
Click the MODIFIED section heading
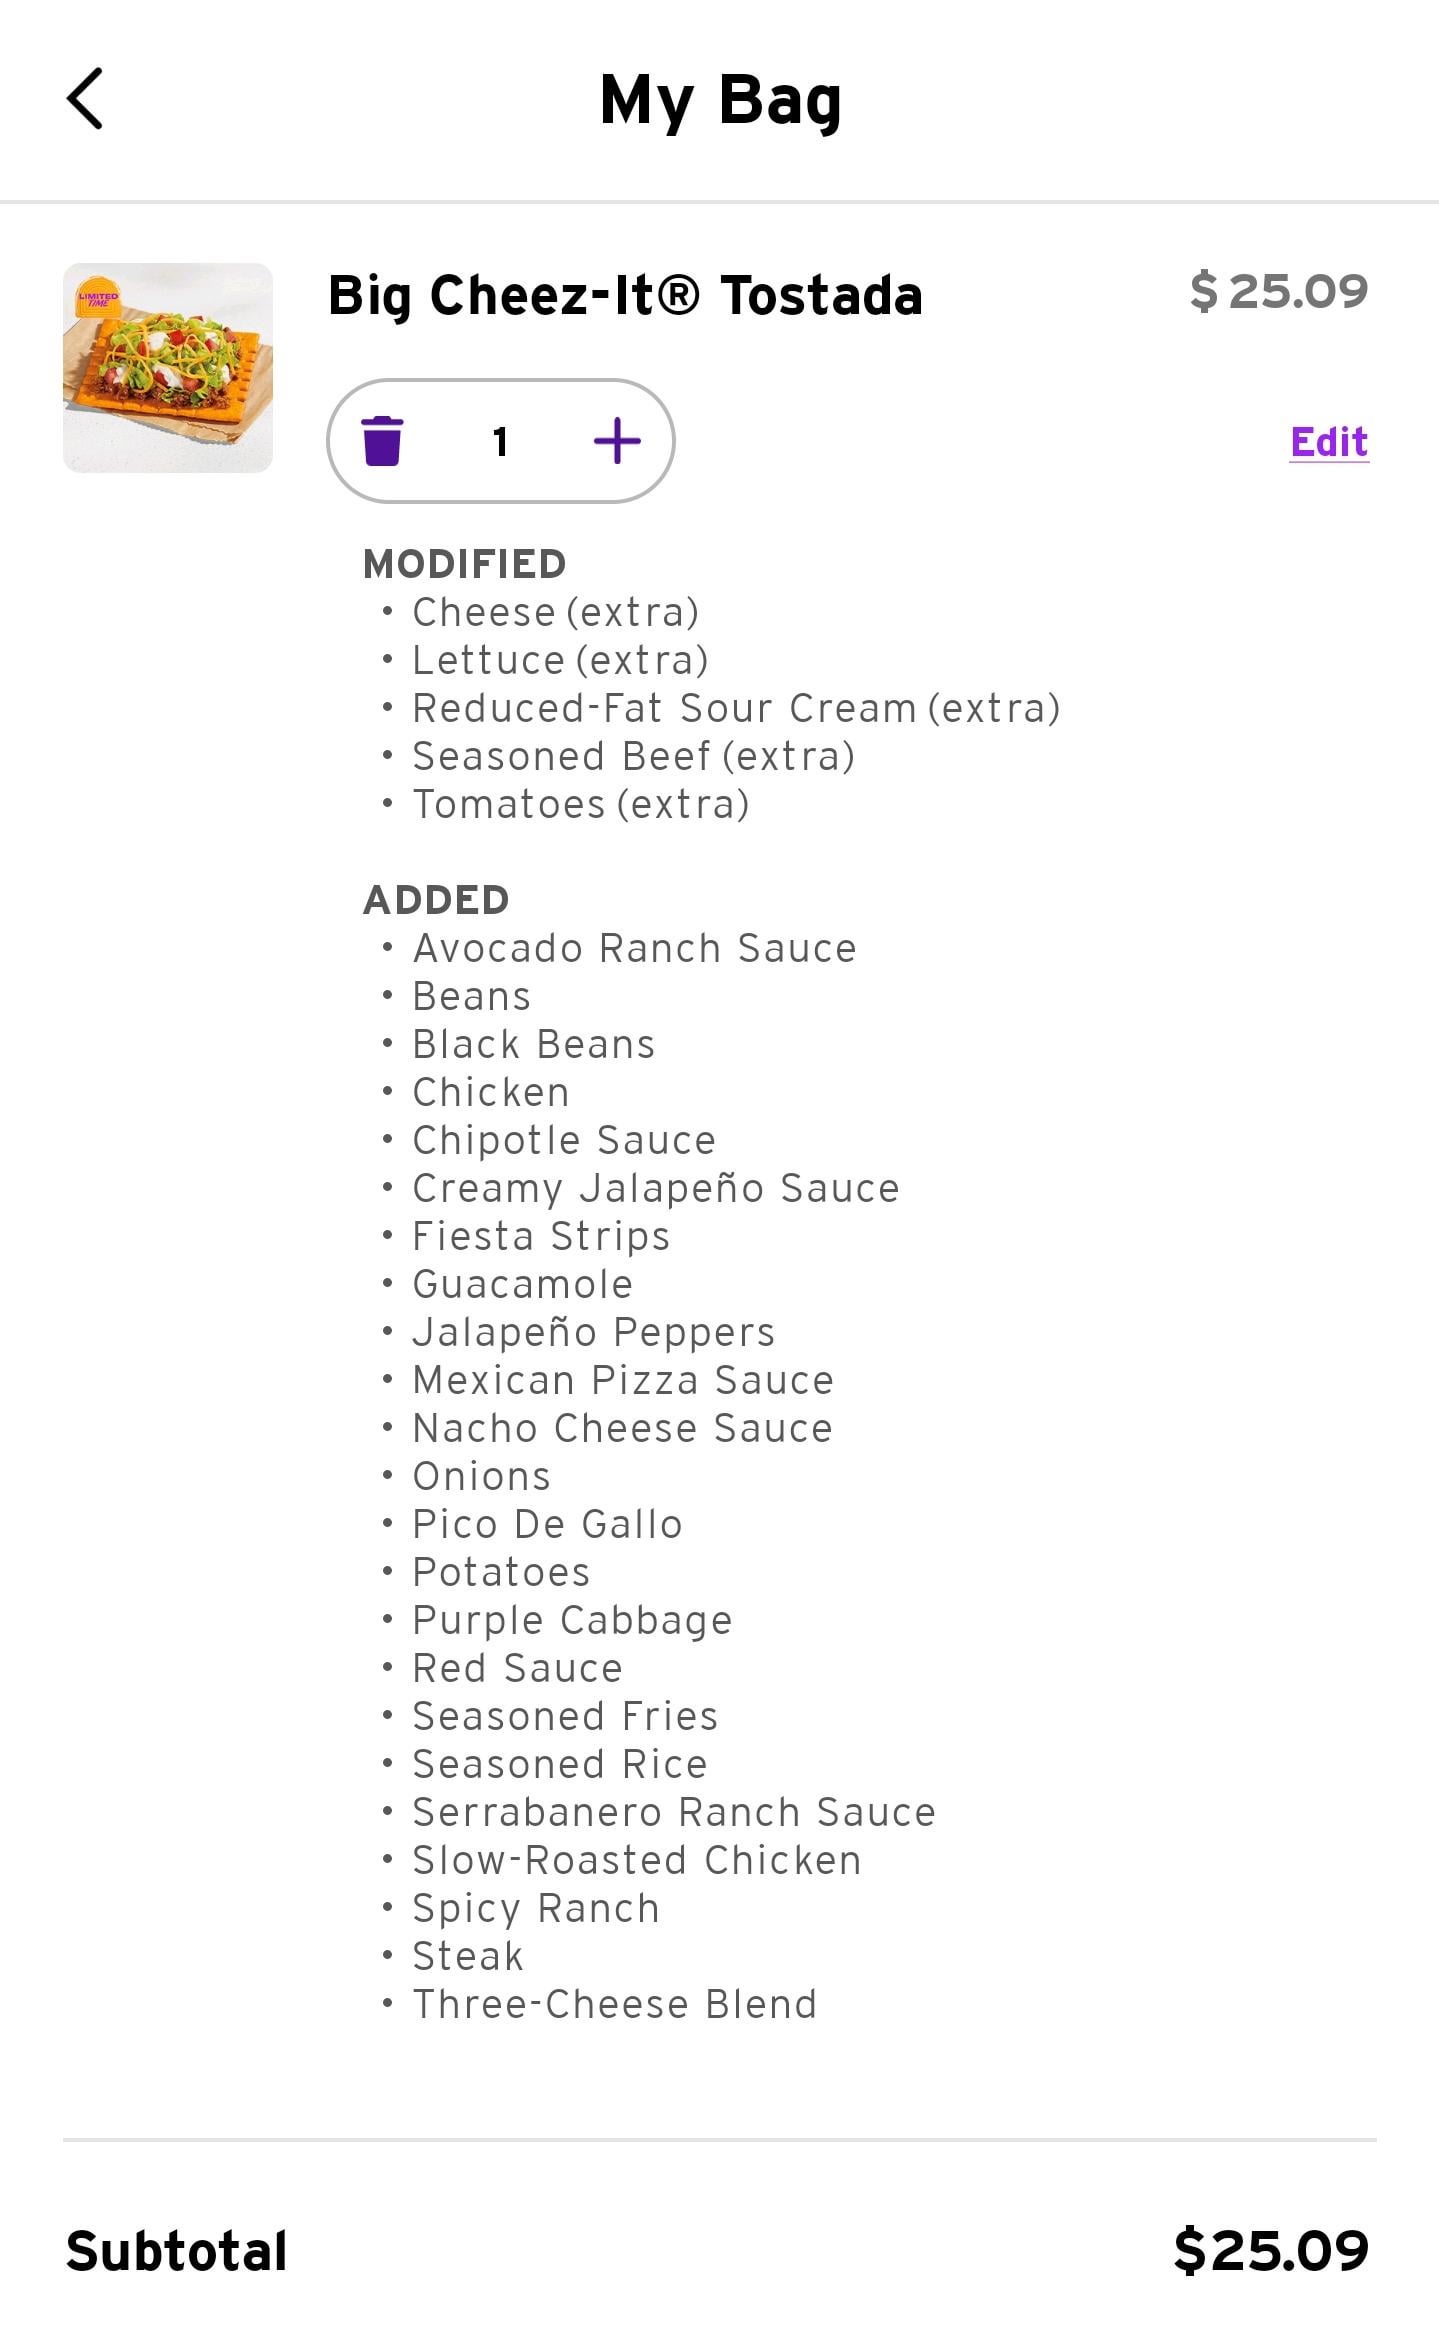click(465, 564)
